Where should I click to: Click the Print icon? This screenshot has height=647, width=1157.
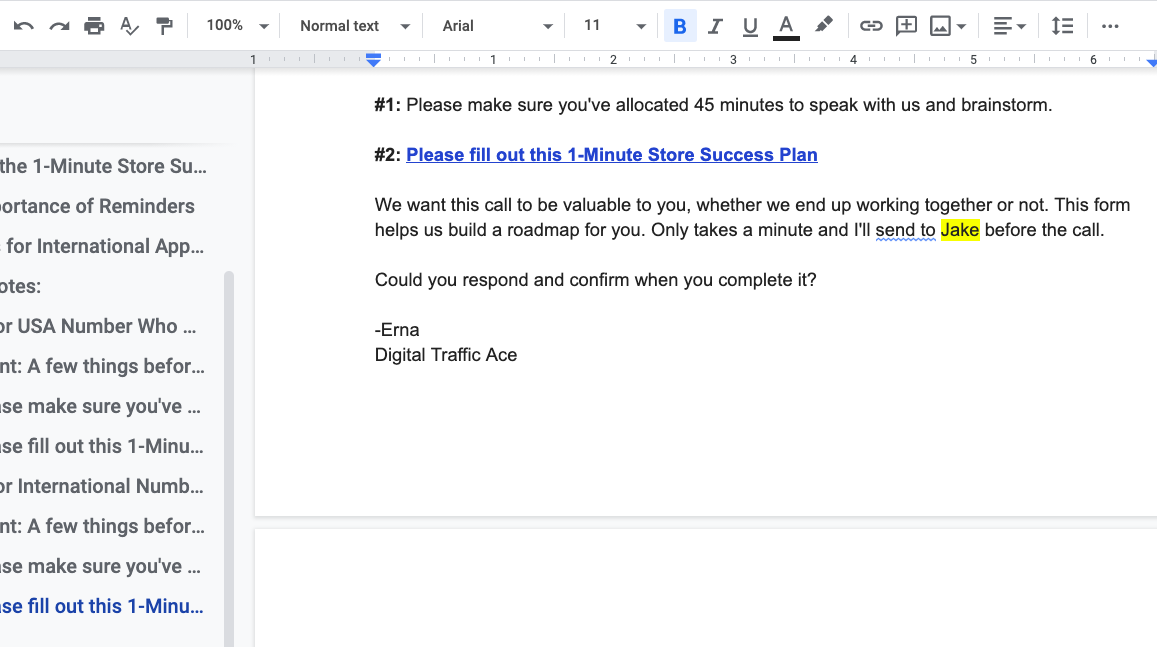click(93, 26)
